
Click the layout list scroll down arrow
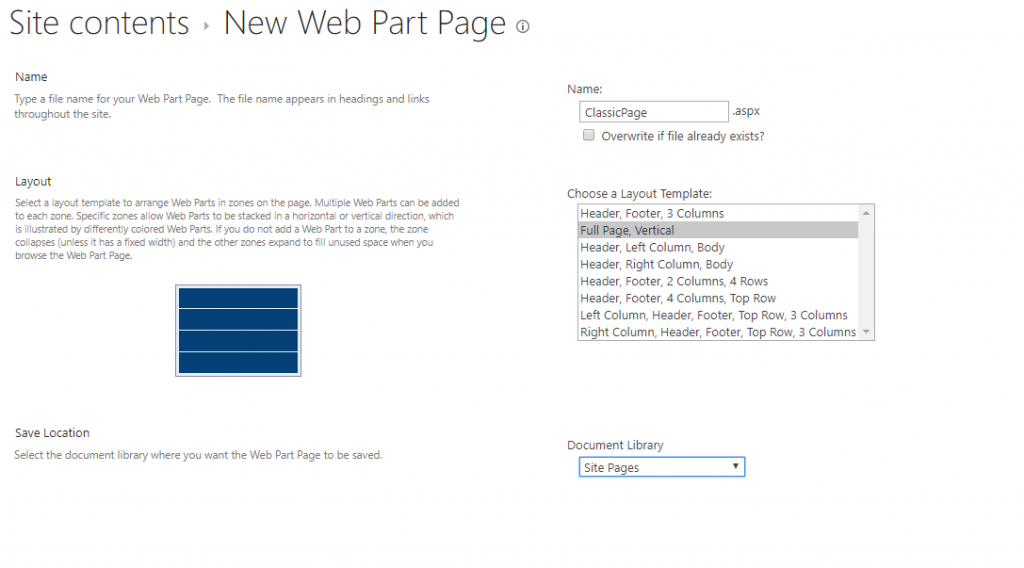(866, 332)
